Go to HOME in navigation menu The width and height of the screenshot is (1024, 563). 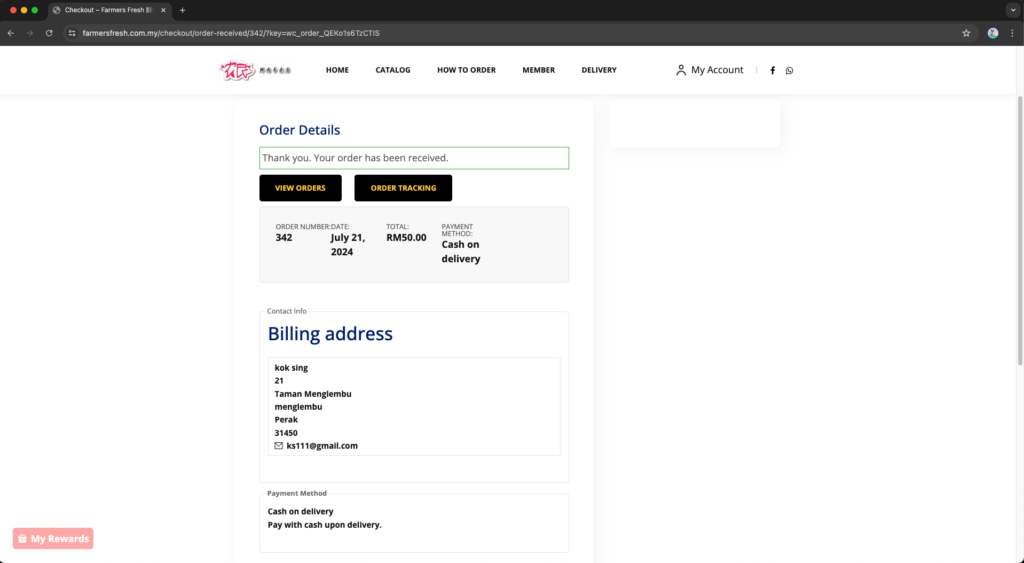point(337,70)
